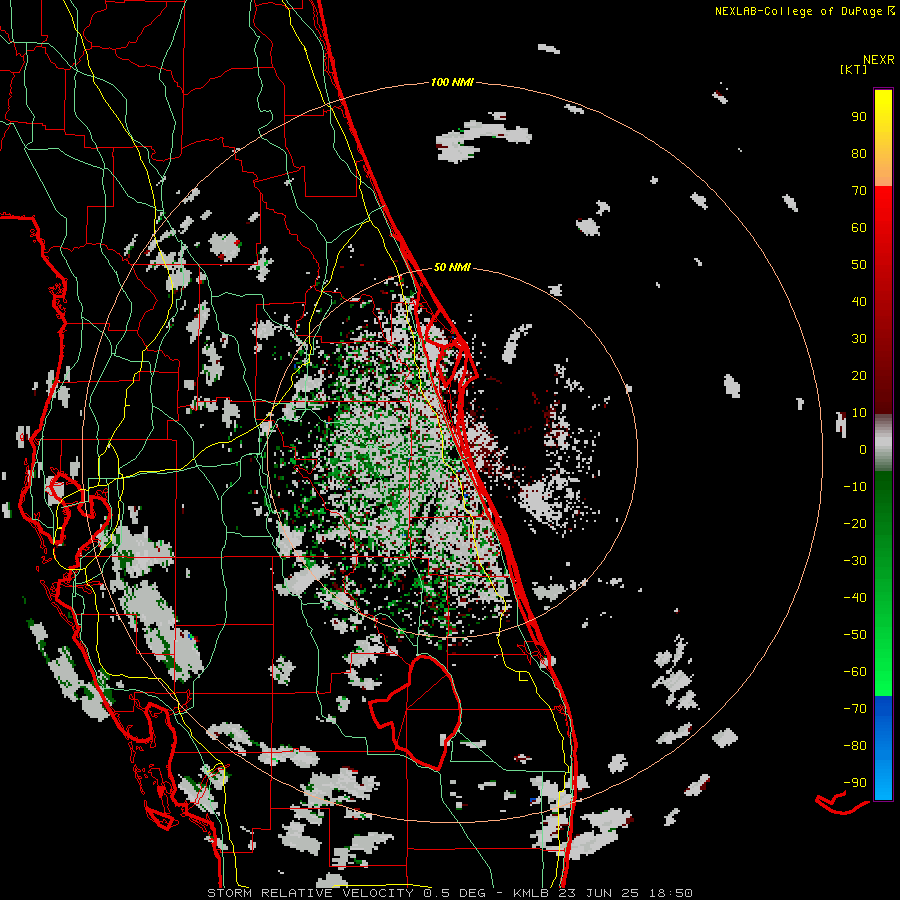Click the -30 value on velocity scale
900x900 pixels.
(855, 561)
